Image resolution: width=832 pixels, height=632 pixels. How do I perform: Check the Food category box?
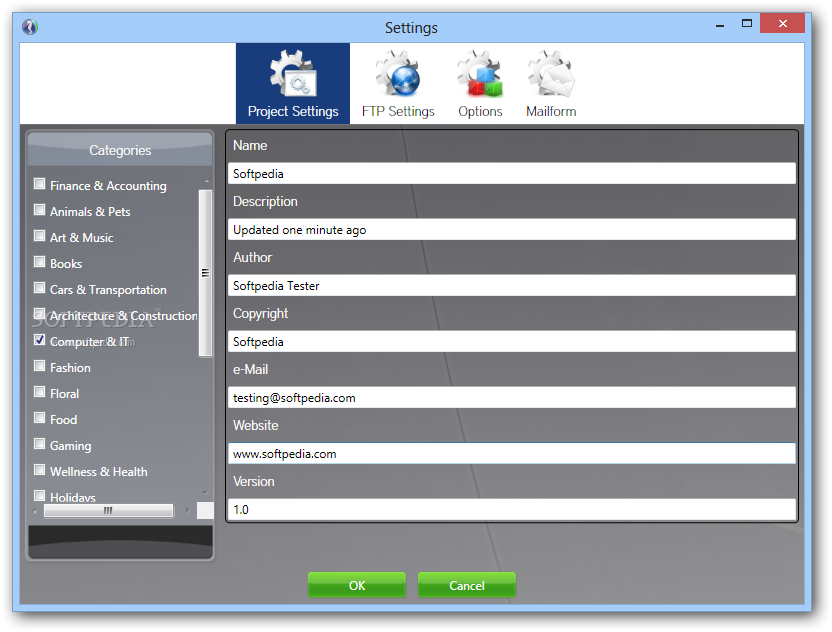coord(39,418)
